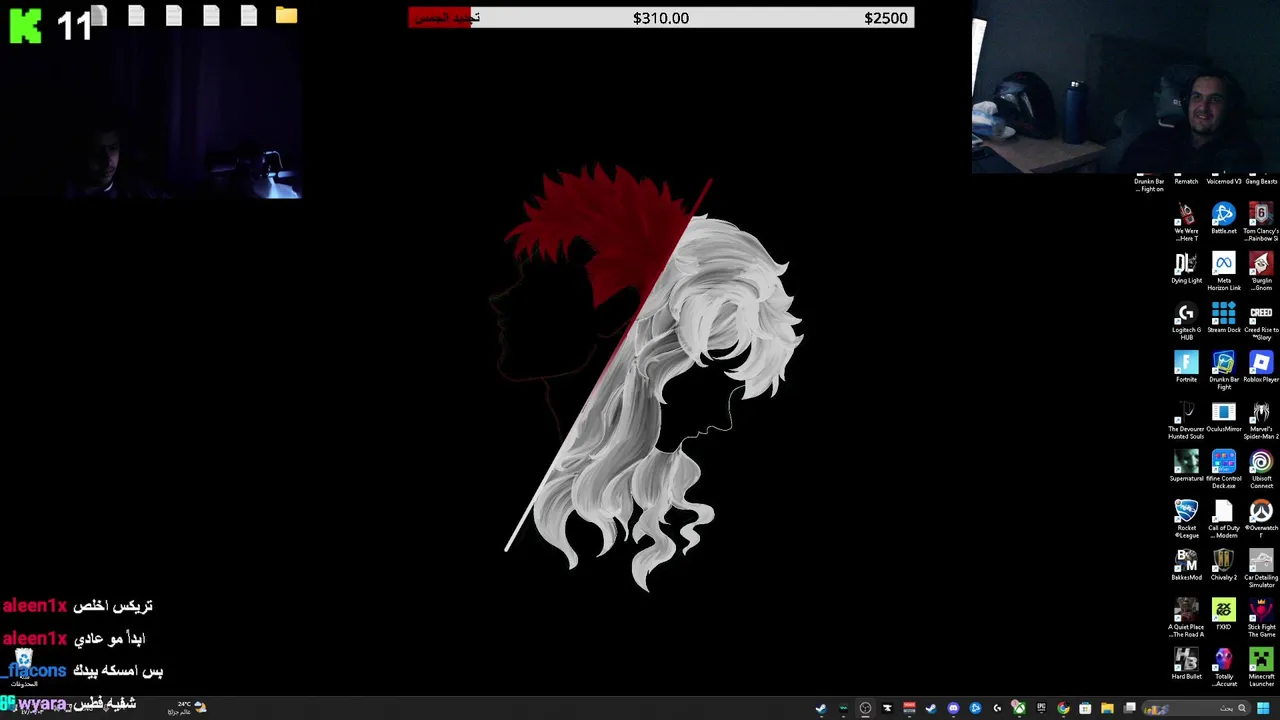Click the donation goal progress bar
Image resolution: width=1280 pixels, height=720 pixels.
(661, 17)
